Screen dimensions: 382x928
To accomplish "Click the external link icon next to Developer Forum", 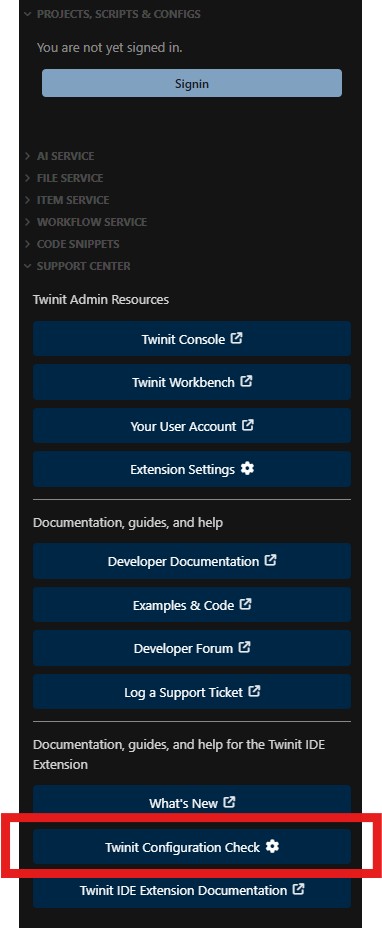I will click(244, 647).
